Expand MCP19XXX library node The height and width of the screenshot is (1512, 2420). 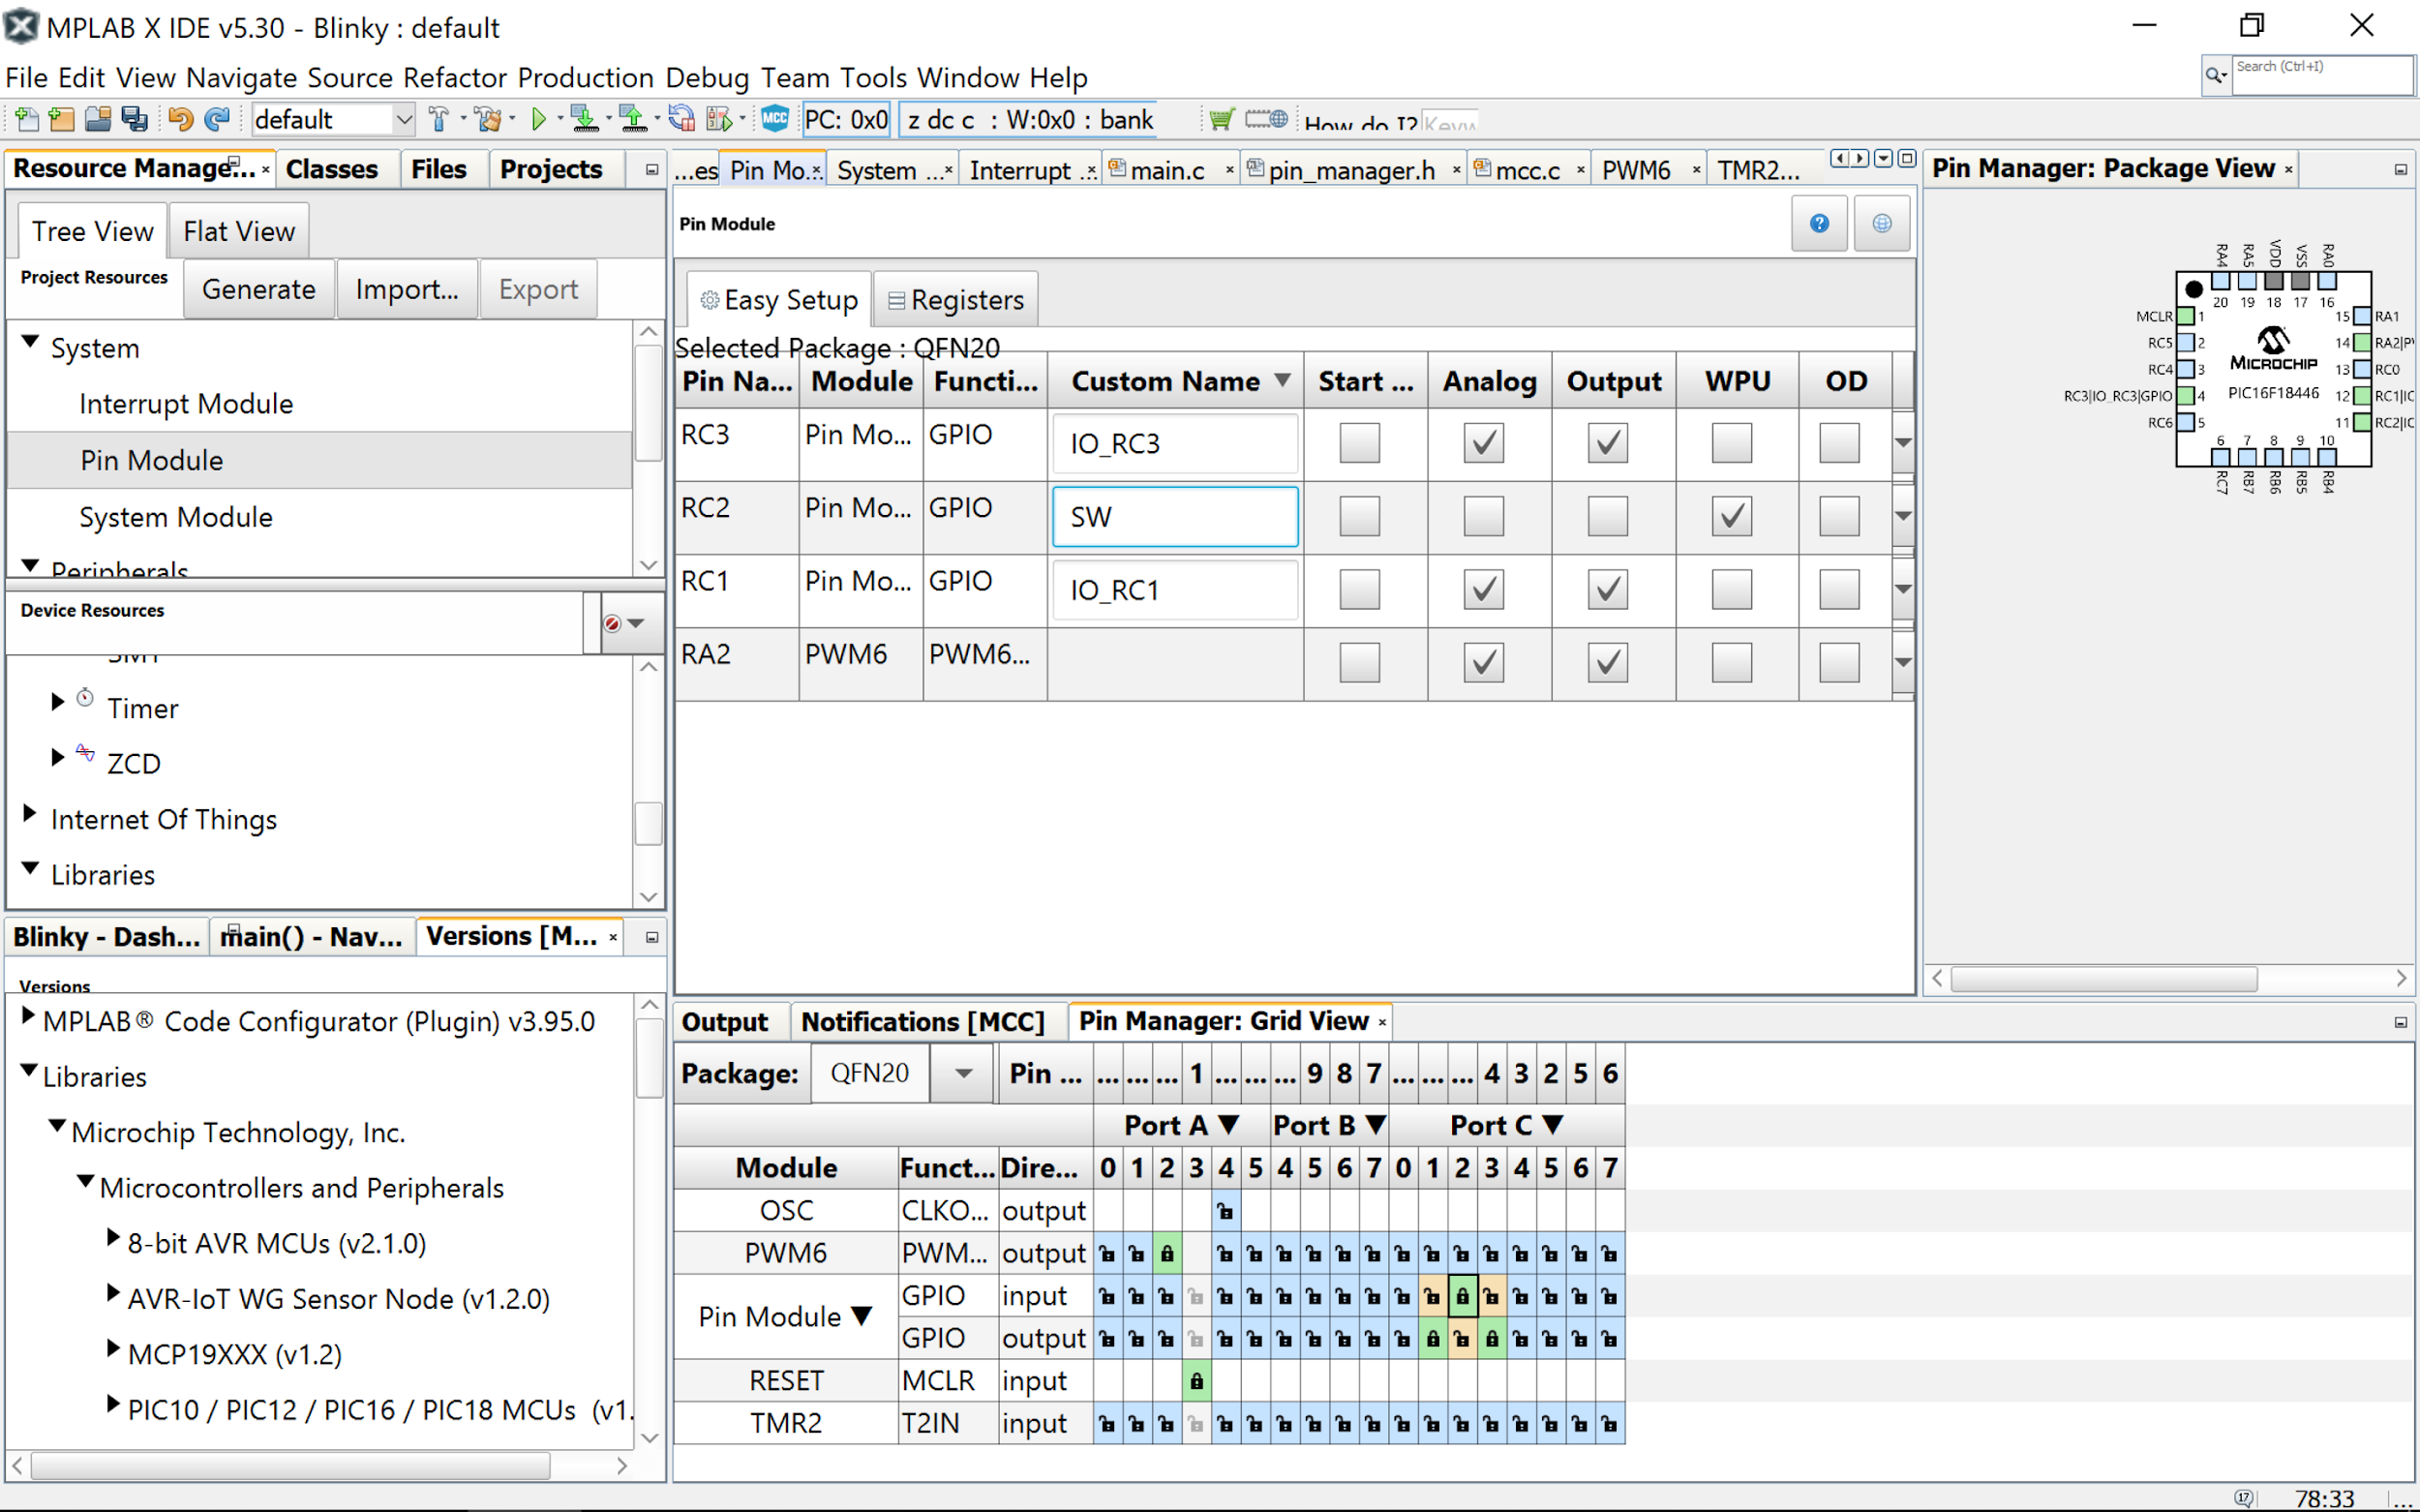pyautogui.click(x=114, y=1348)
